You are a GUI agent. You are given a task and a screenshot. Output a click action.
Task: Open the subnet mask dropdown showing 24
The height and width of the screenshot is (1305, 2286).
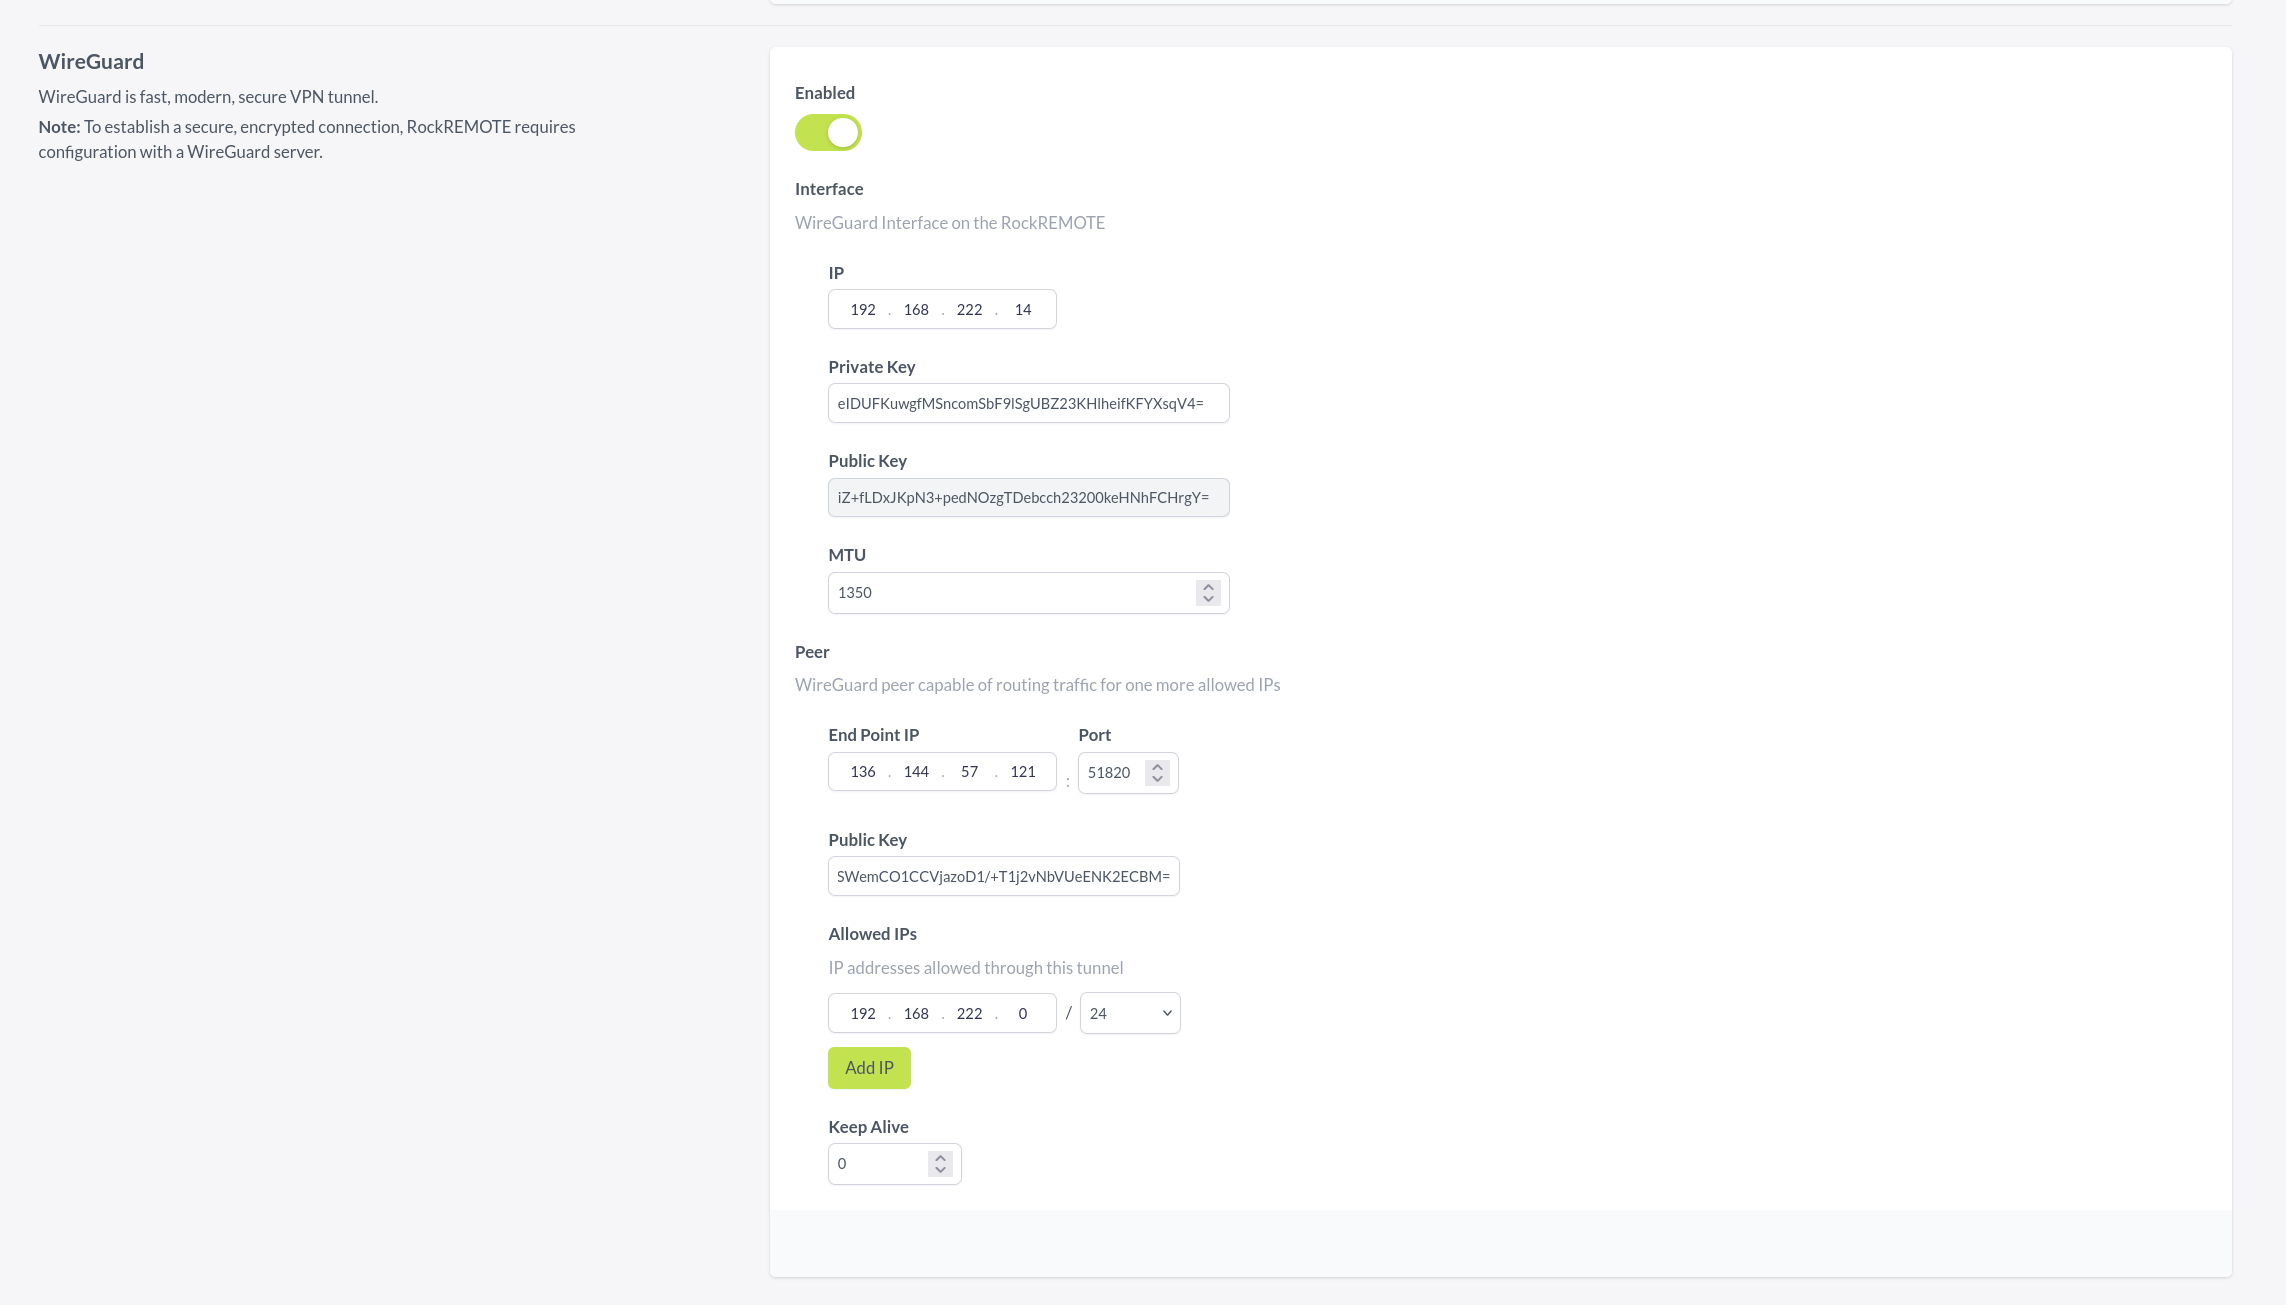click(x=1130, y=1013)
